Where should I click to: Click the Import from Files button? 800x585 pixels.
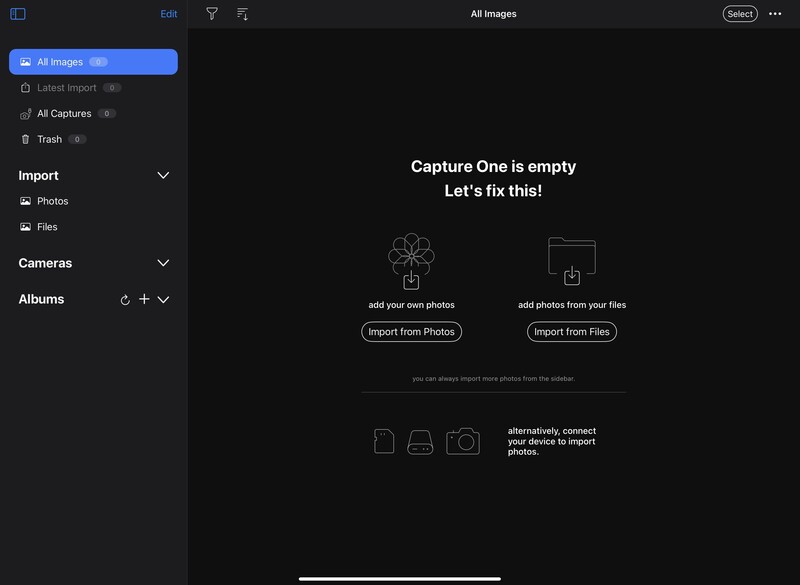click(571, 332)
